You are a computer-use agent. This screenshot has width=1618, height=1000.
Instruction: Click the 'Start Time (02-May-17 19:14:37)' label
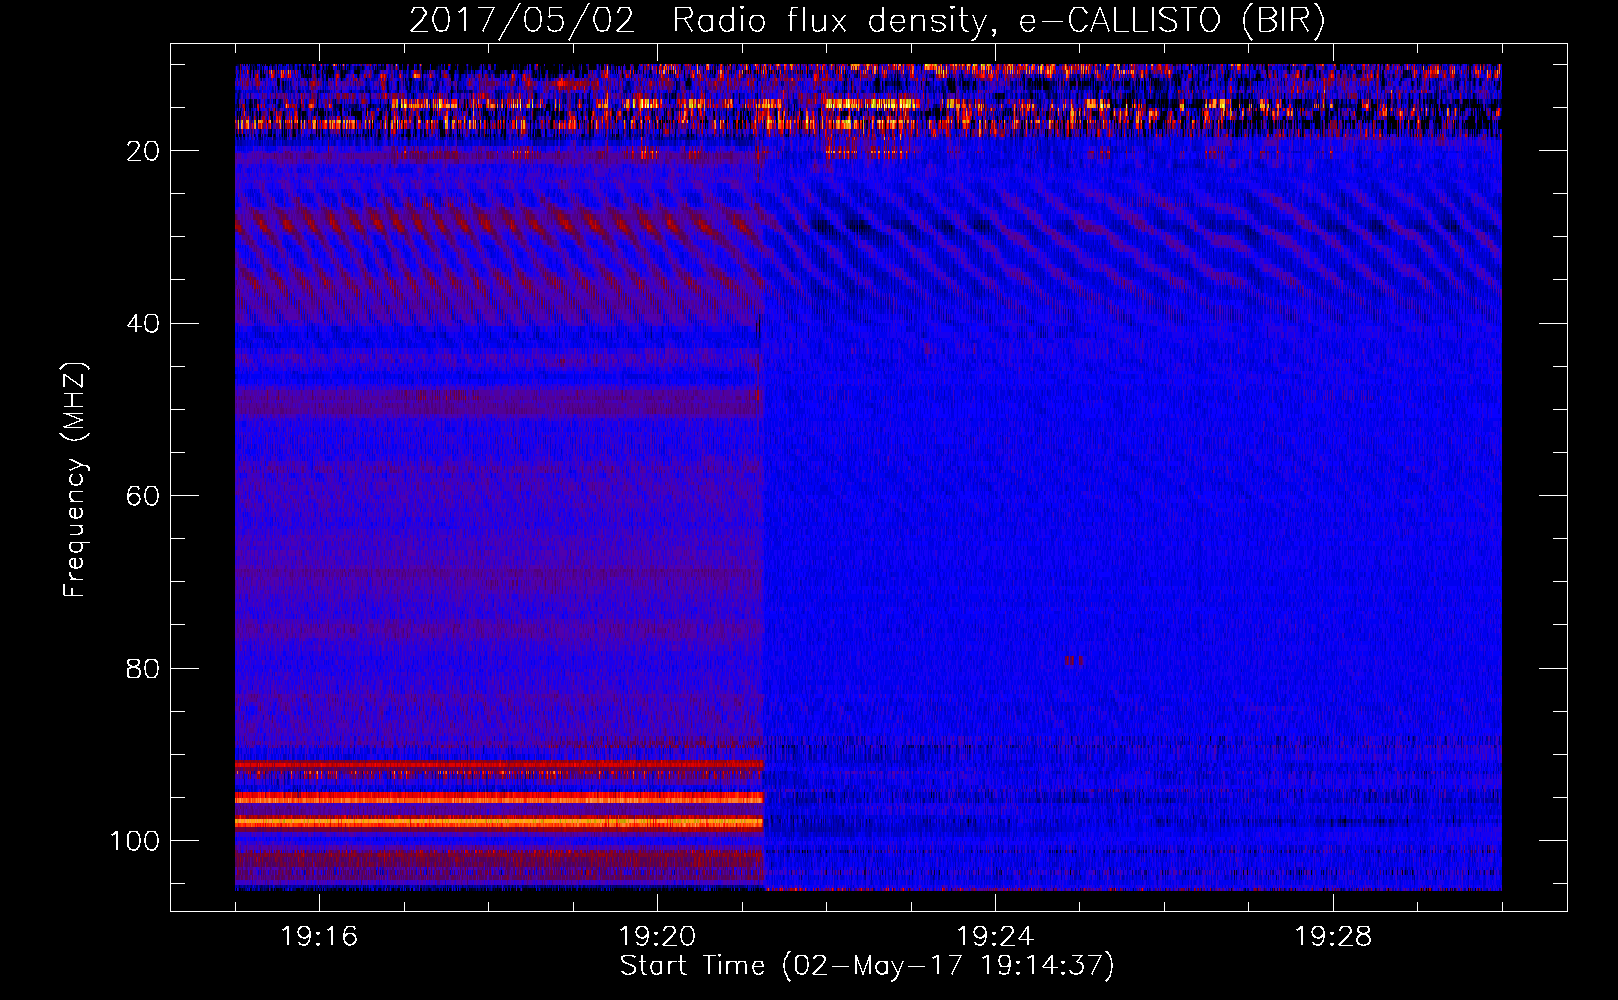pos(867,966)
